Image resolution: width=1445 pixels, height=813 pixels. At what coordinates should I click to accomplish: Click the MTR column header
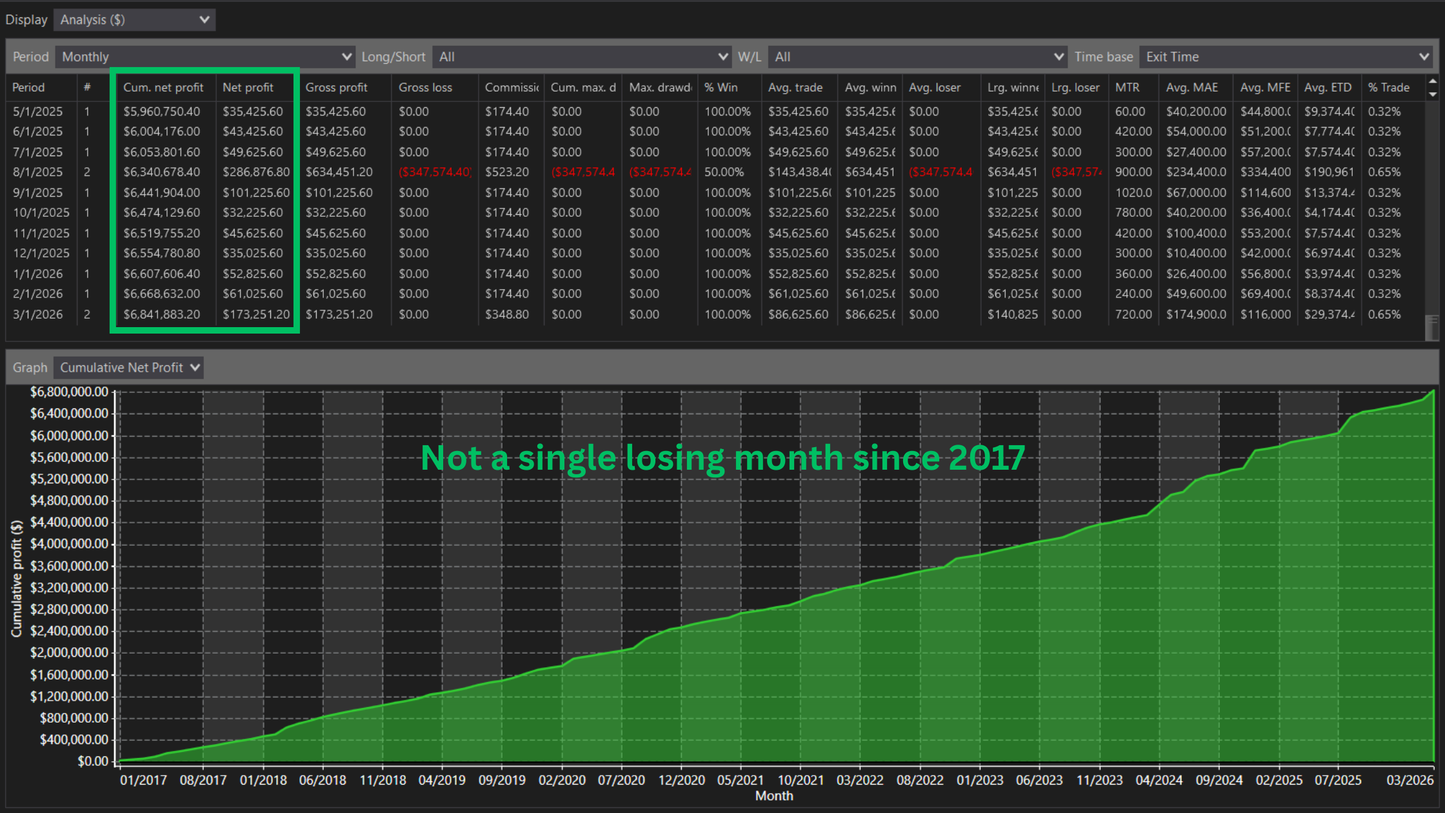(x=1128, y=88)
